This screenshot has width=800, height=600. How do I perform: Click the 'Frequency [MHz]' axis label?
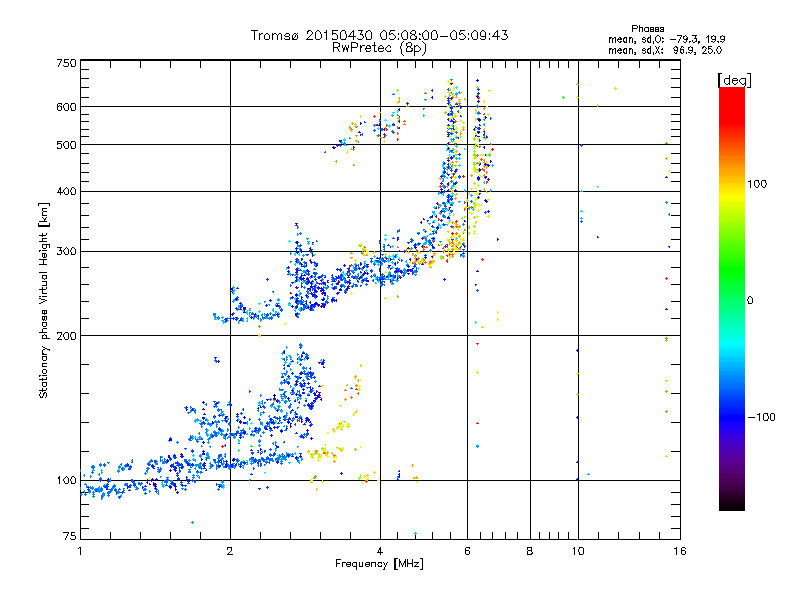coord(379,564)
